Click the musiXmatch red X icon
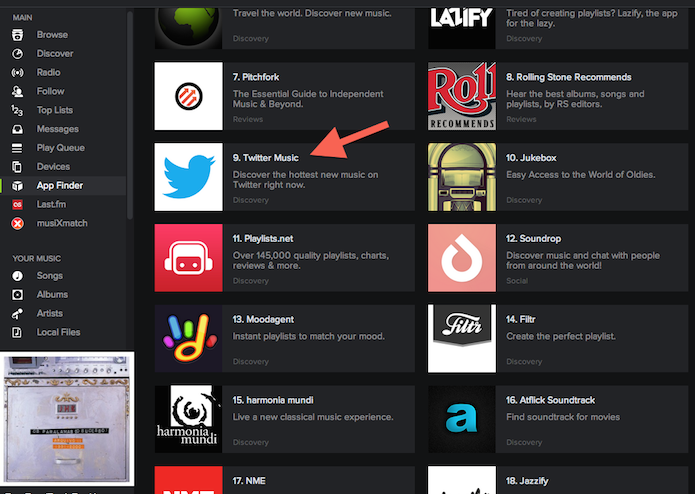The height and width of the screenshot is (494, 695). pos(17,223)
